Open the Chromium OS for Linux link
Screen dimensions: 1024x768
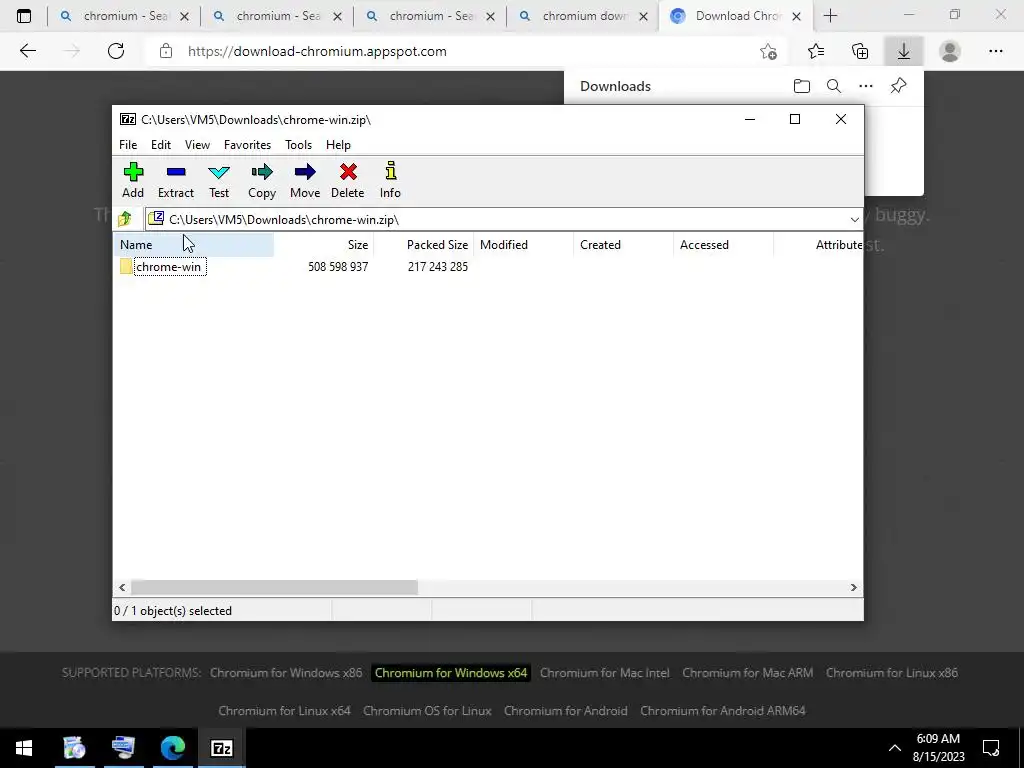coord(427,711)
